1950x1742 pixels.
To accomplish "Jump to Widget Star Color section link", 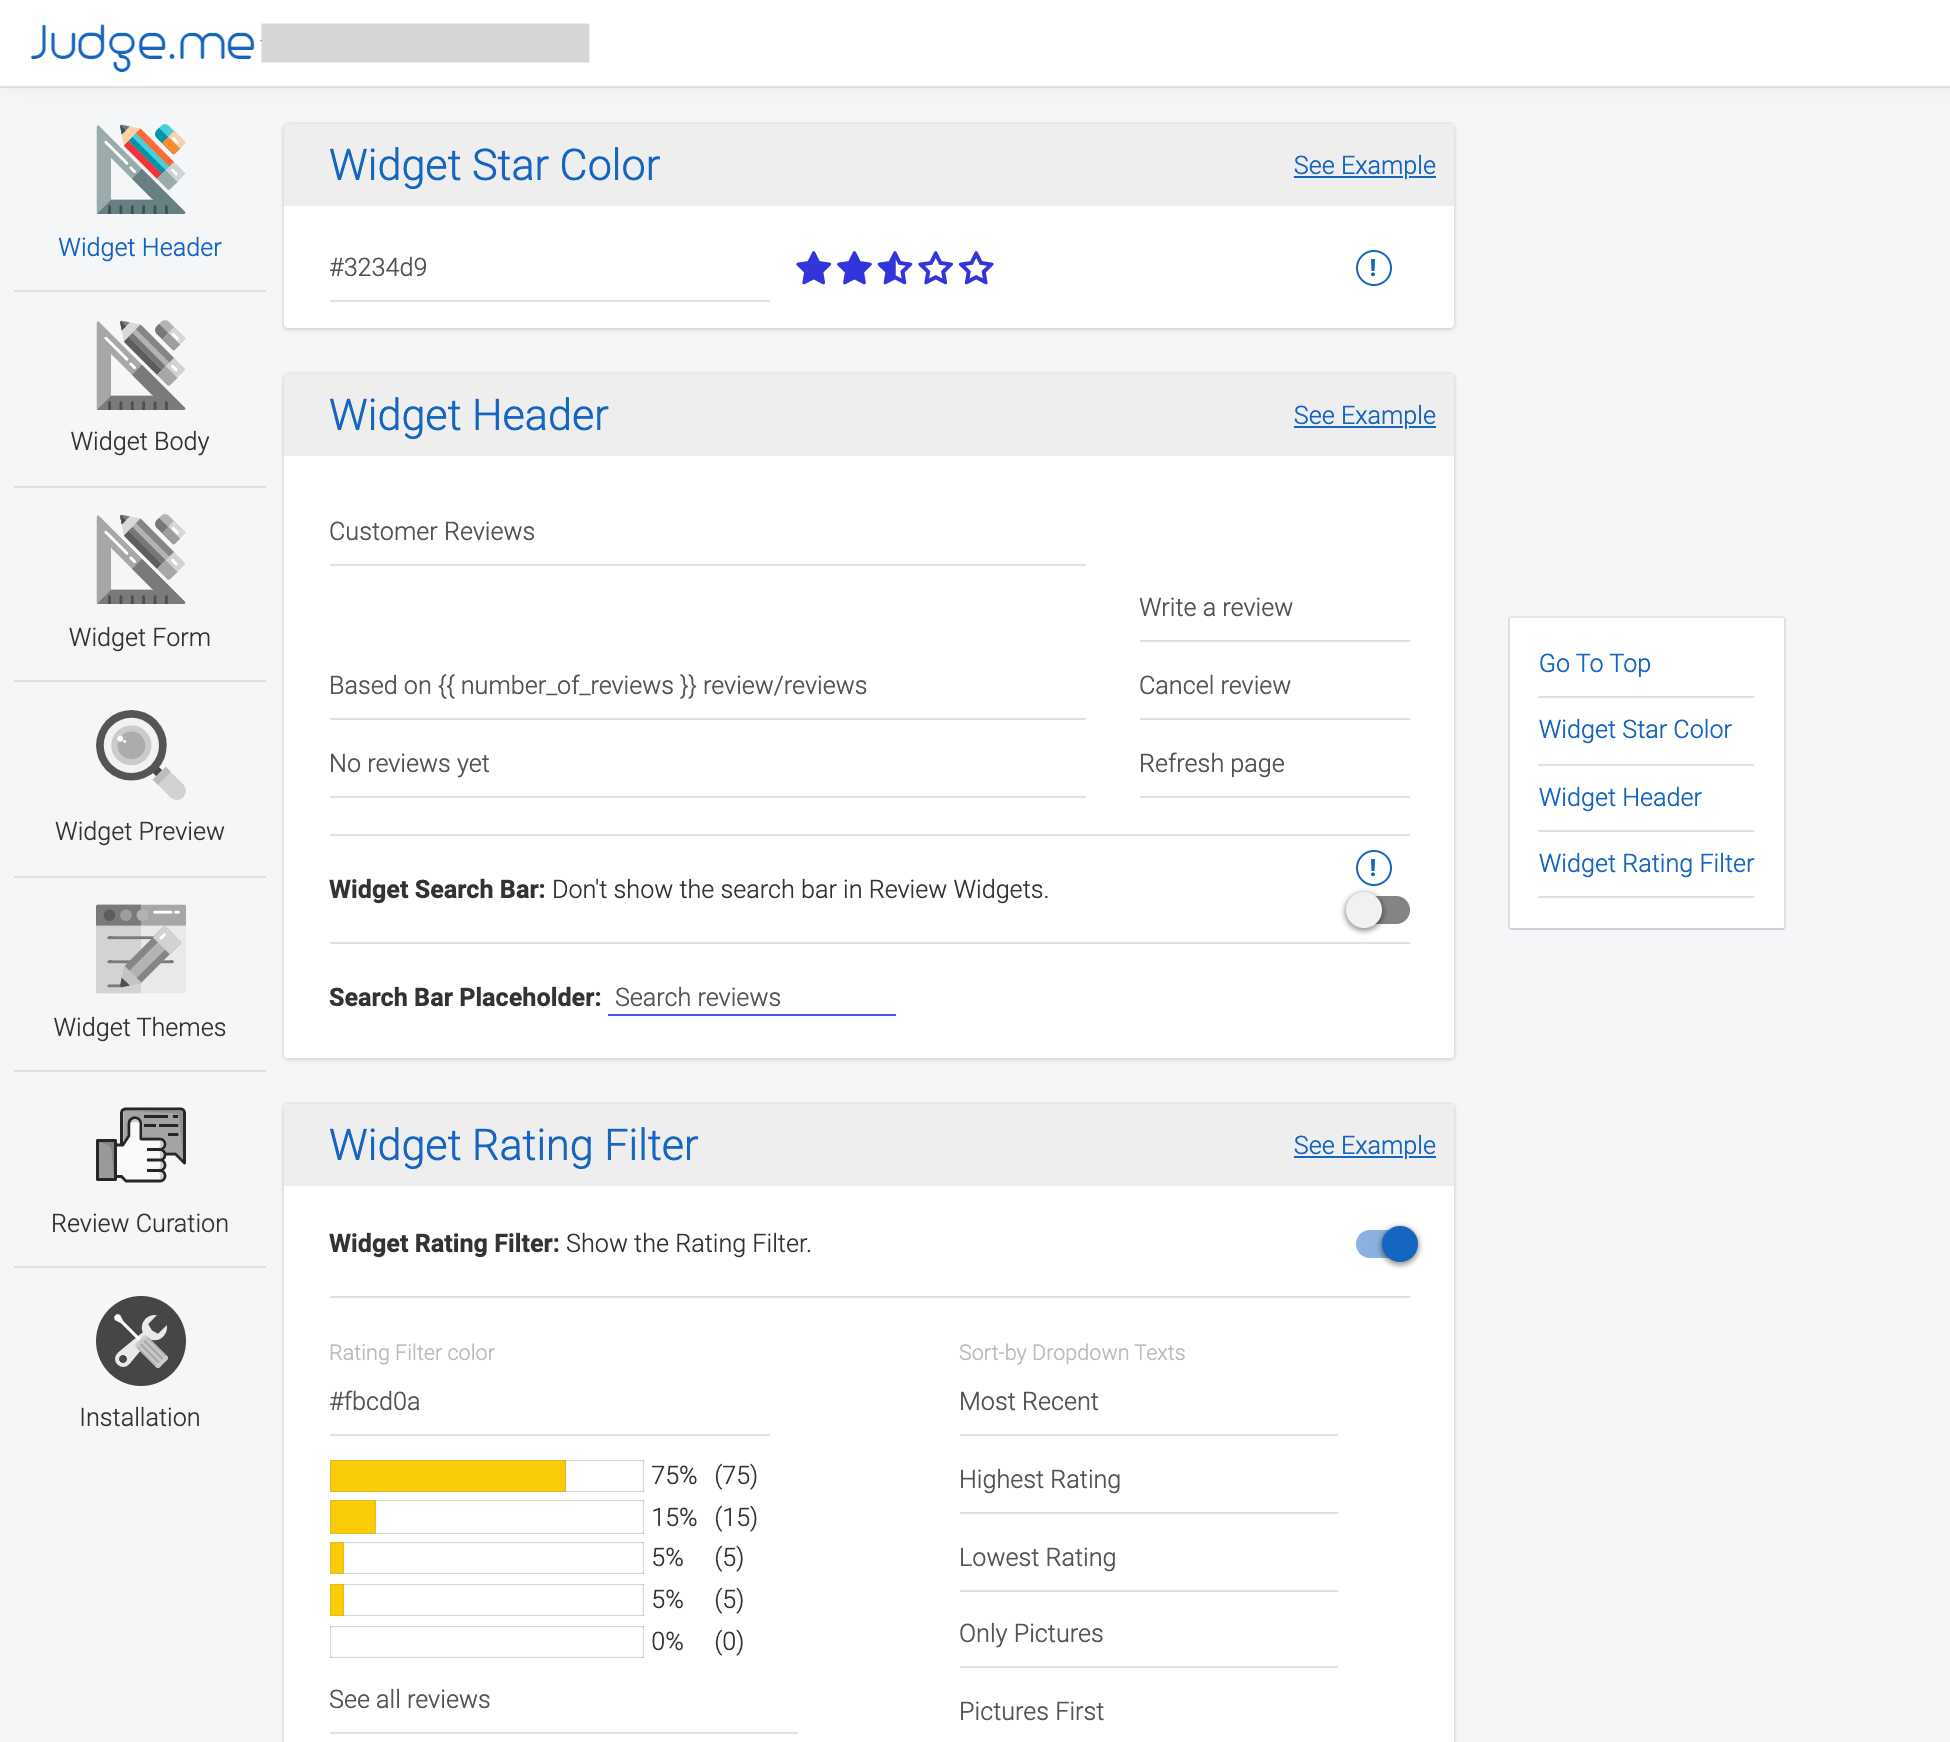I will pyautogui.click(x=1635, y=729).
